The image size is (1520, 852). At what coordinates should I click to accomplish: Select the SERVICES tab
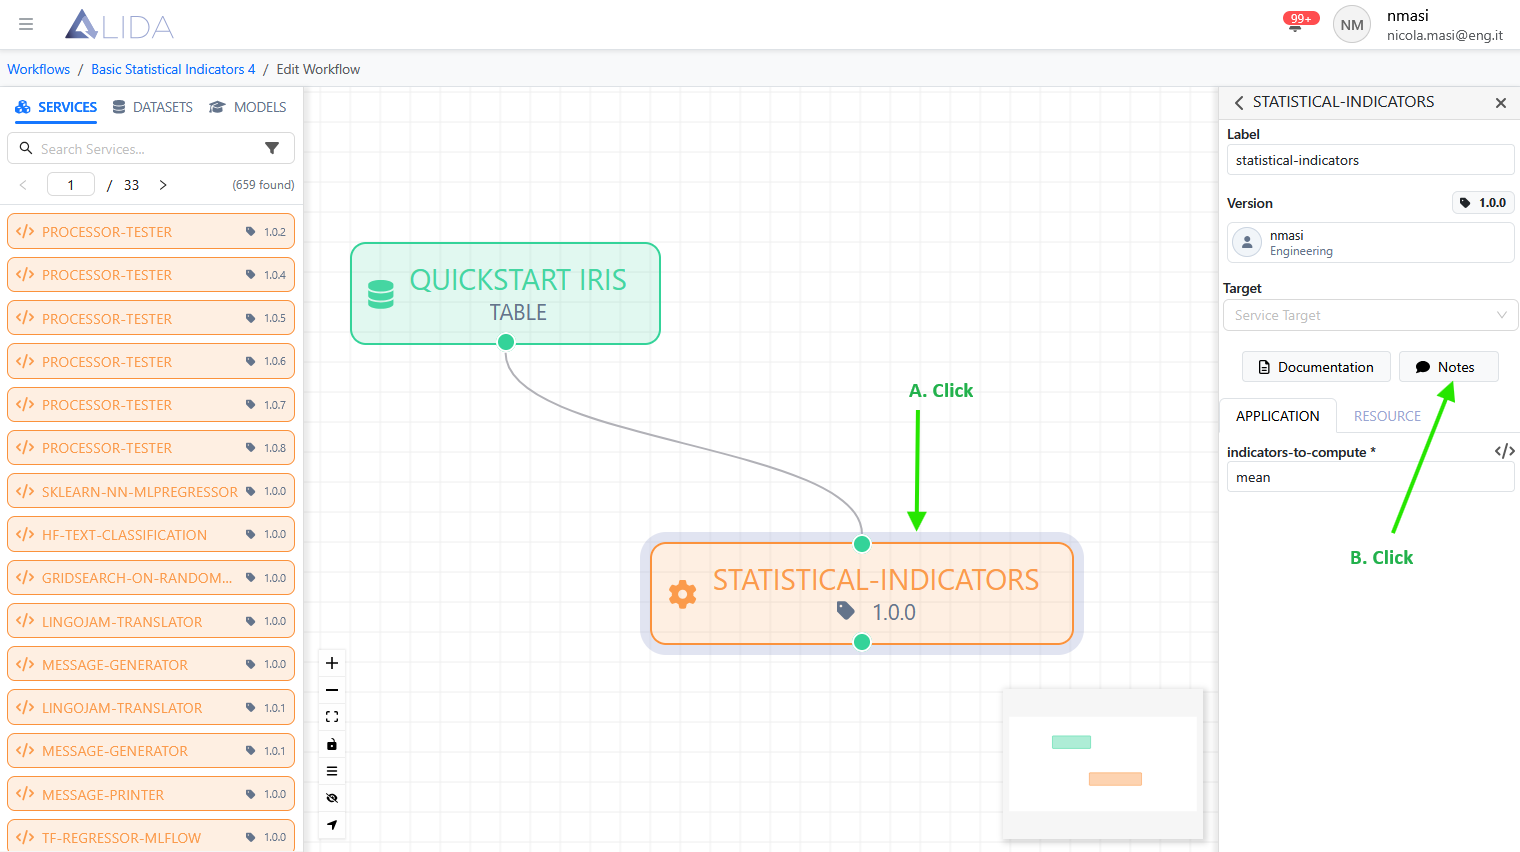[x=56, y=107]
